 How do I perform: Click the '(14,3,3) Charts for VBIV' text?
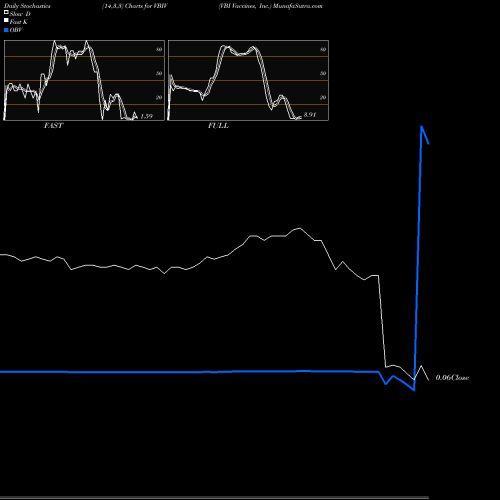[135, 6]
